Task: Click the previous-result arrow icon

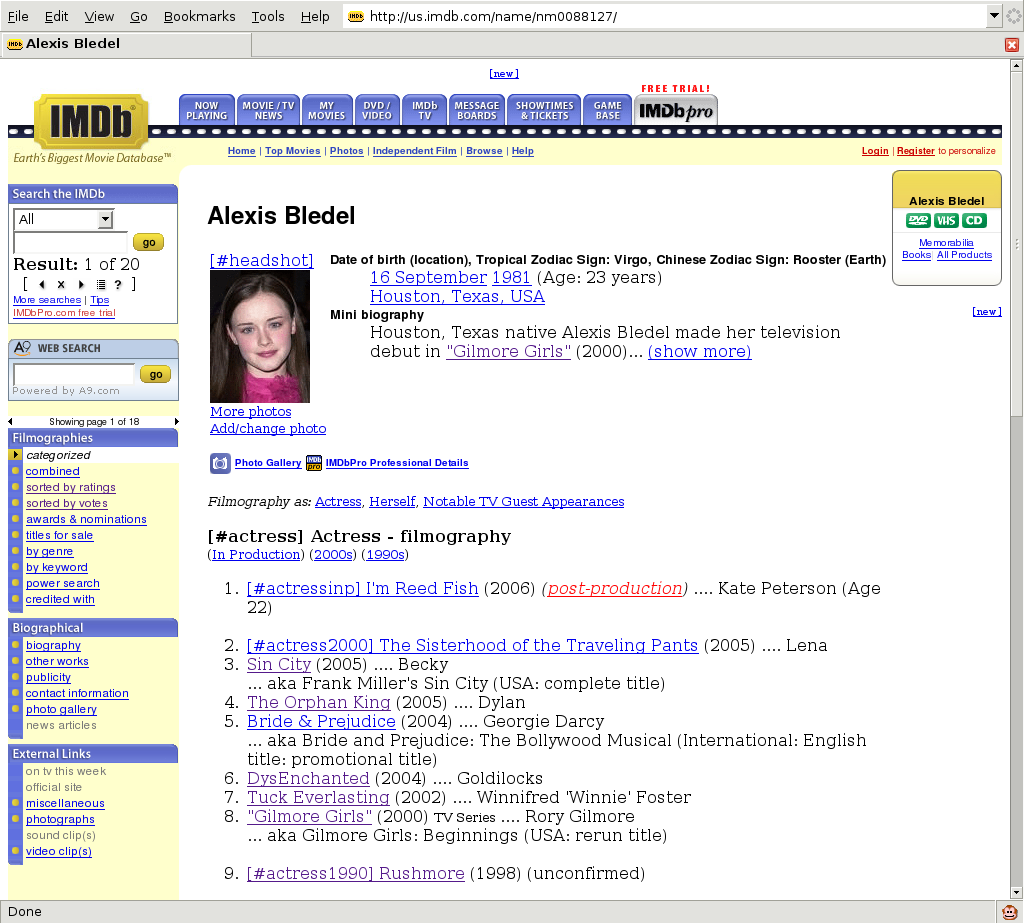Action: pyautogui.click(x=41, y=284)
